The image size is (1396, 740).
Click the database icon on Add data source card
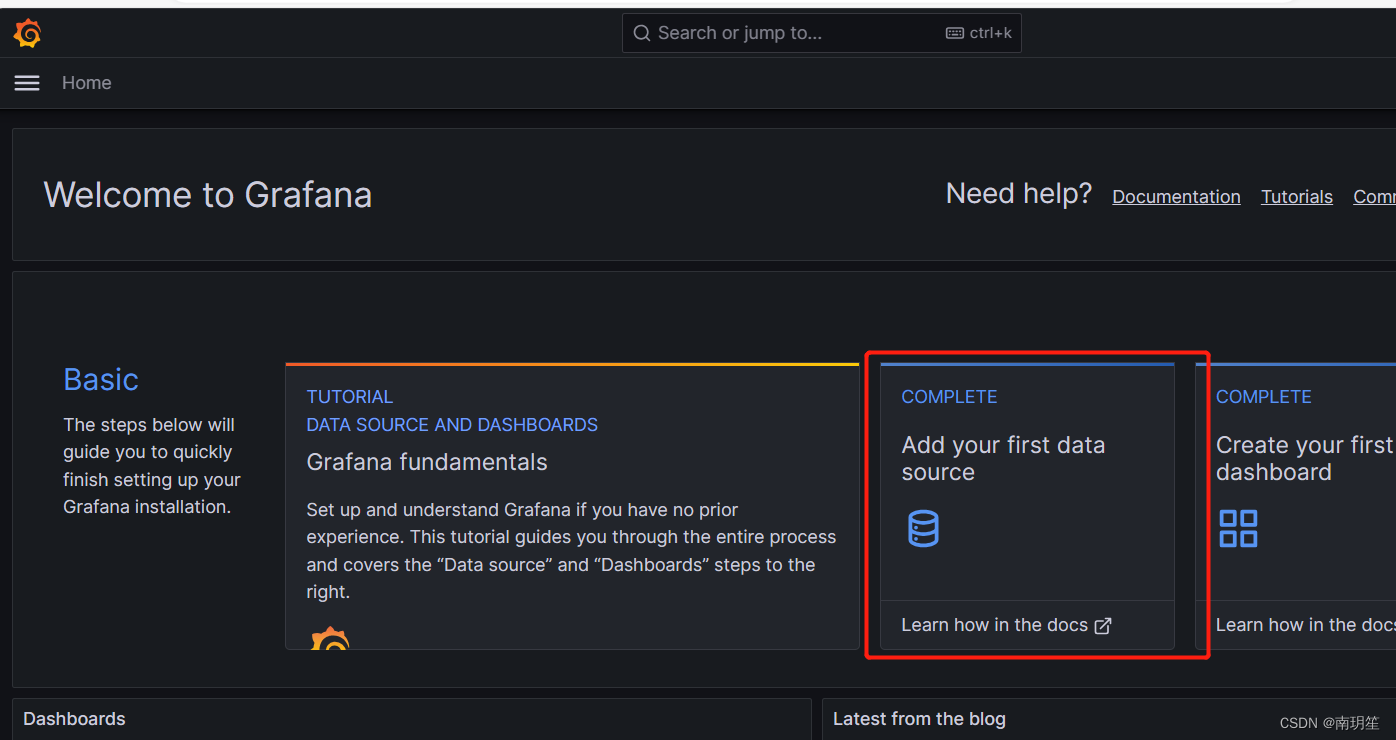pyautogui.click(x=923, y=528)
